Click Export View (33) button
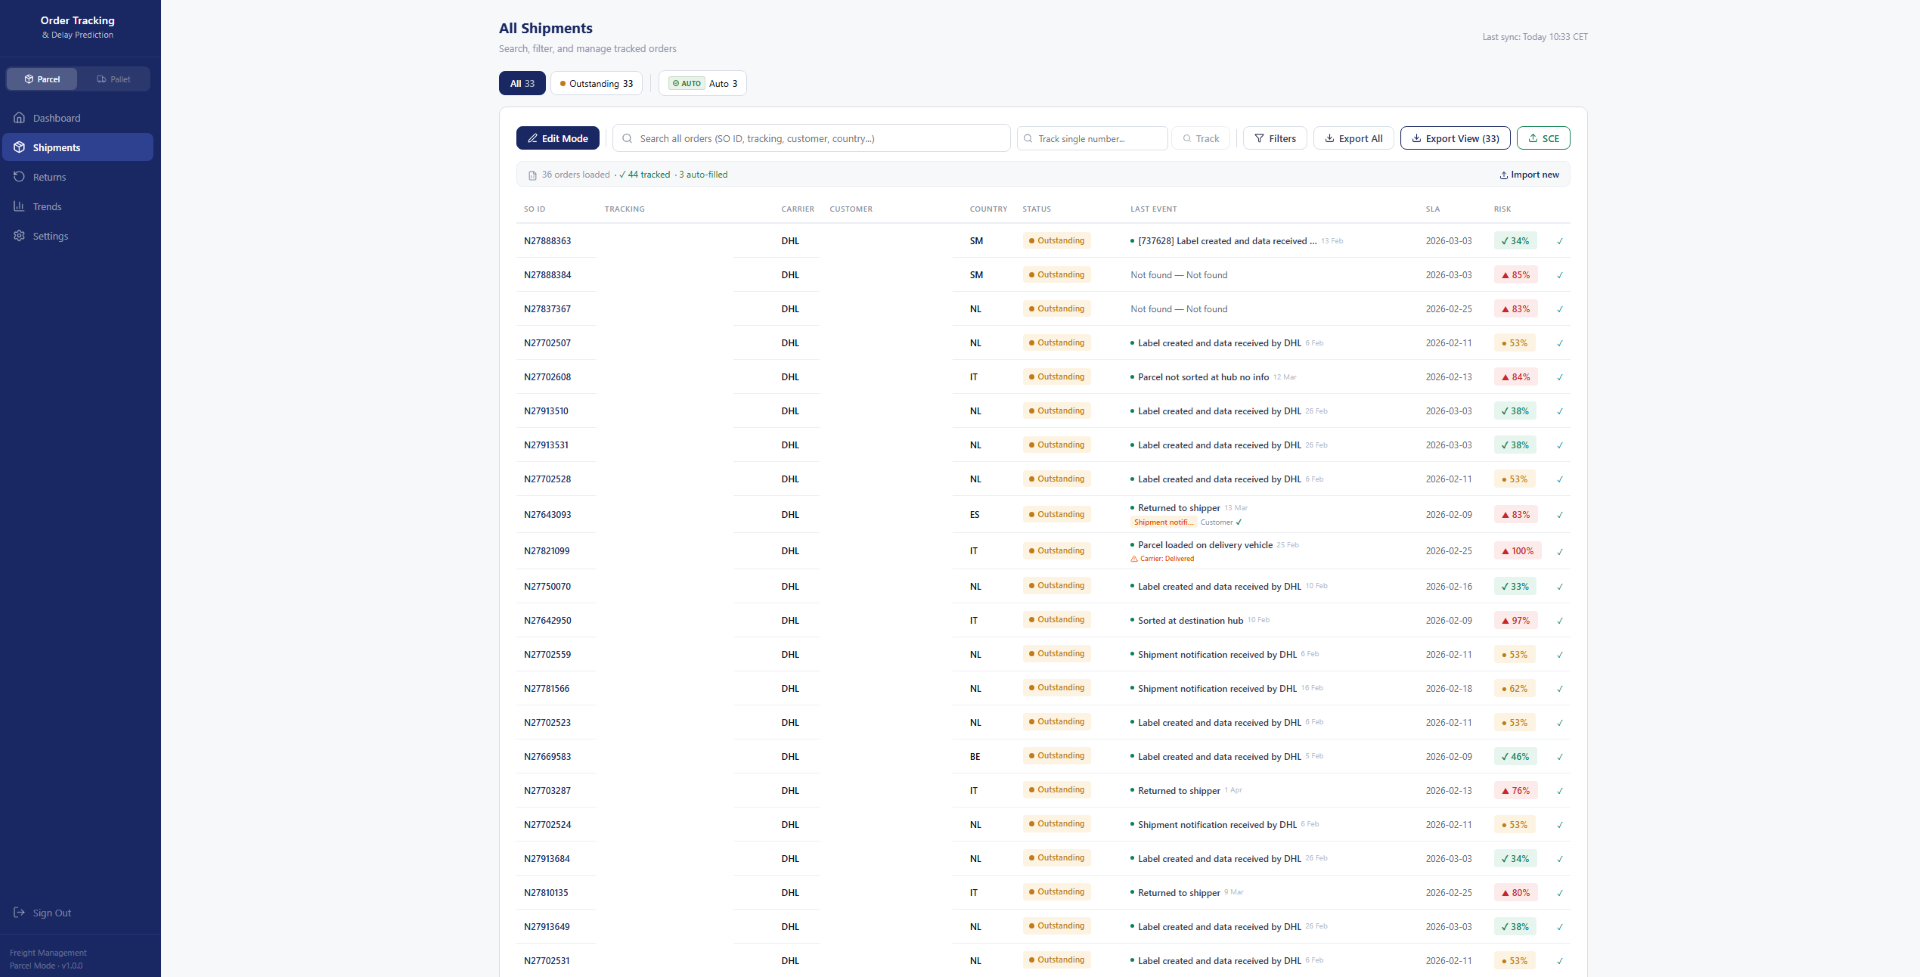1920x977 pixels. [x=1454, y=139]
